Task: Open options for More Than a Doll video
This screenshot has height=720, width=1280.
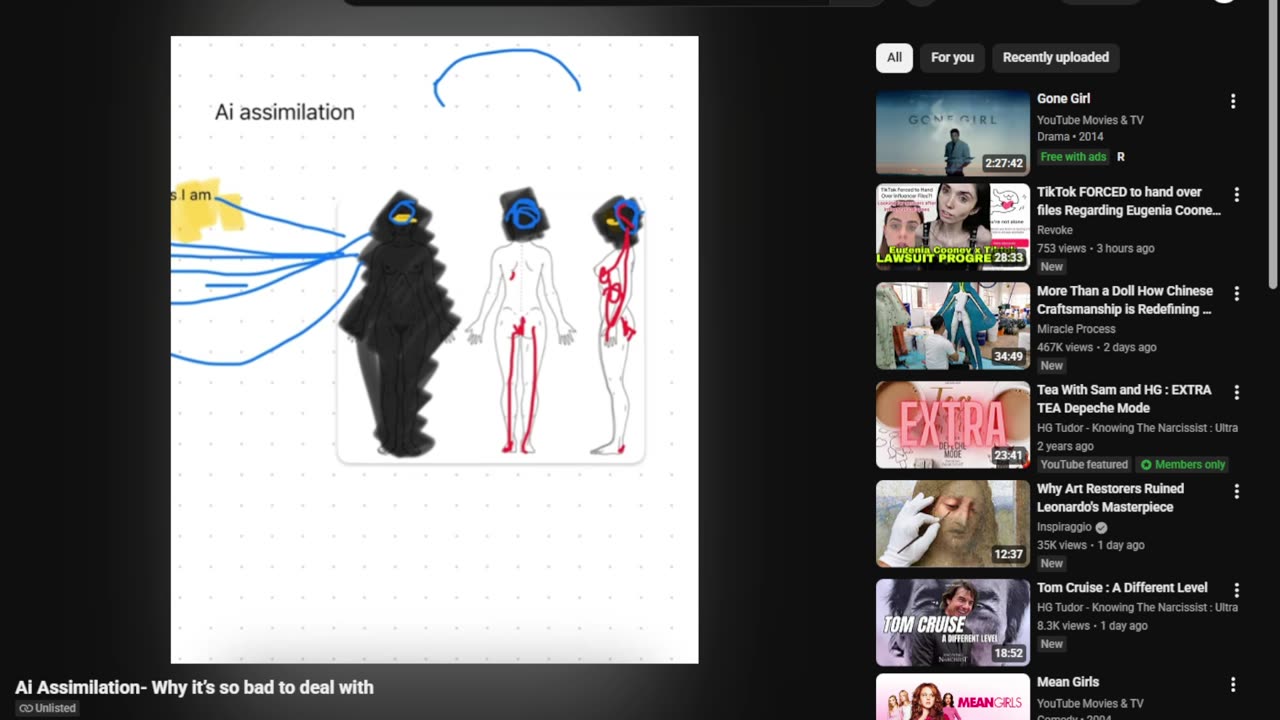Action: 1237,294
